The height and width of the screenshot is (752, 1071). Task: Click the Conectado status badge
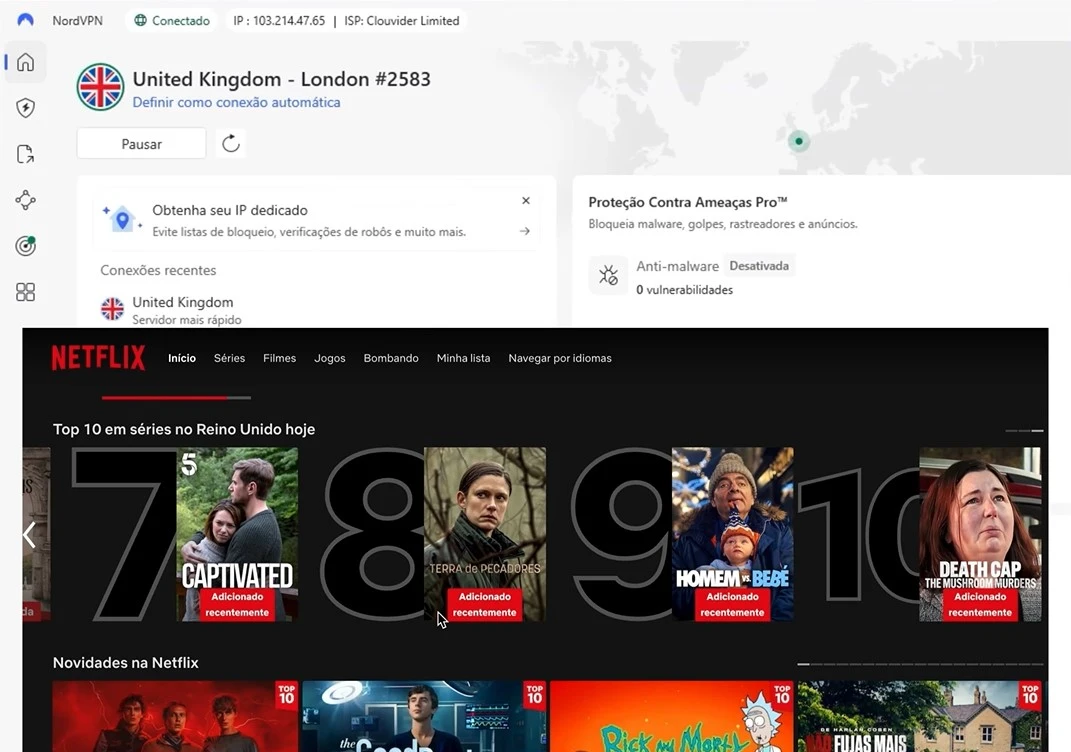[172, 20]
